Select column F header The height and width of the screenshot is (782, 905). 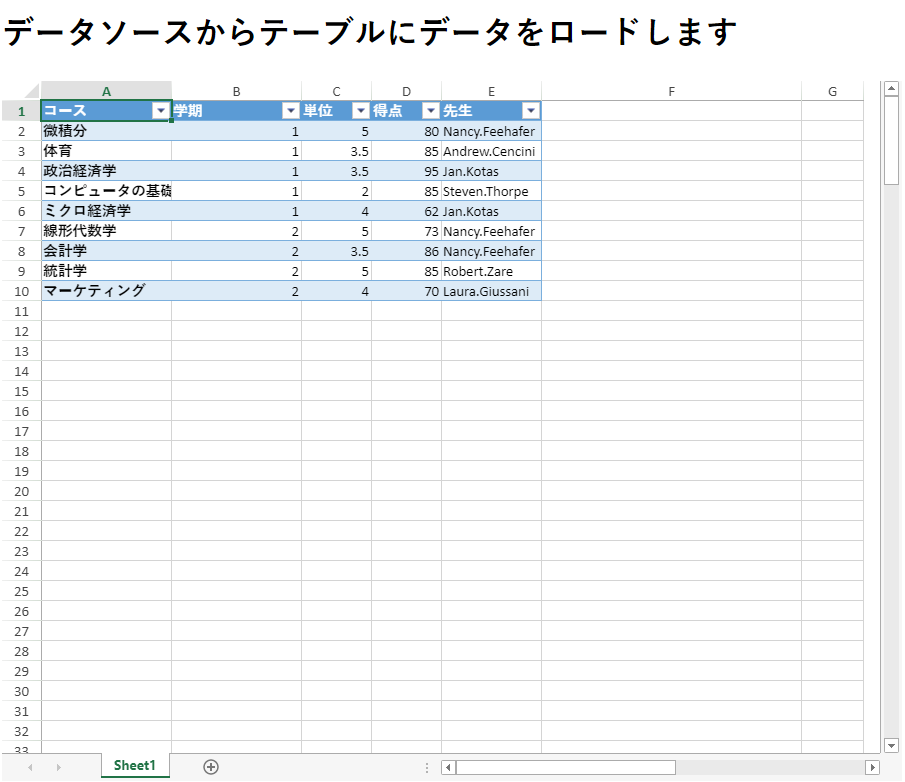click(671, 91)
